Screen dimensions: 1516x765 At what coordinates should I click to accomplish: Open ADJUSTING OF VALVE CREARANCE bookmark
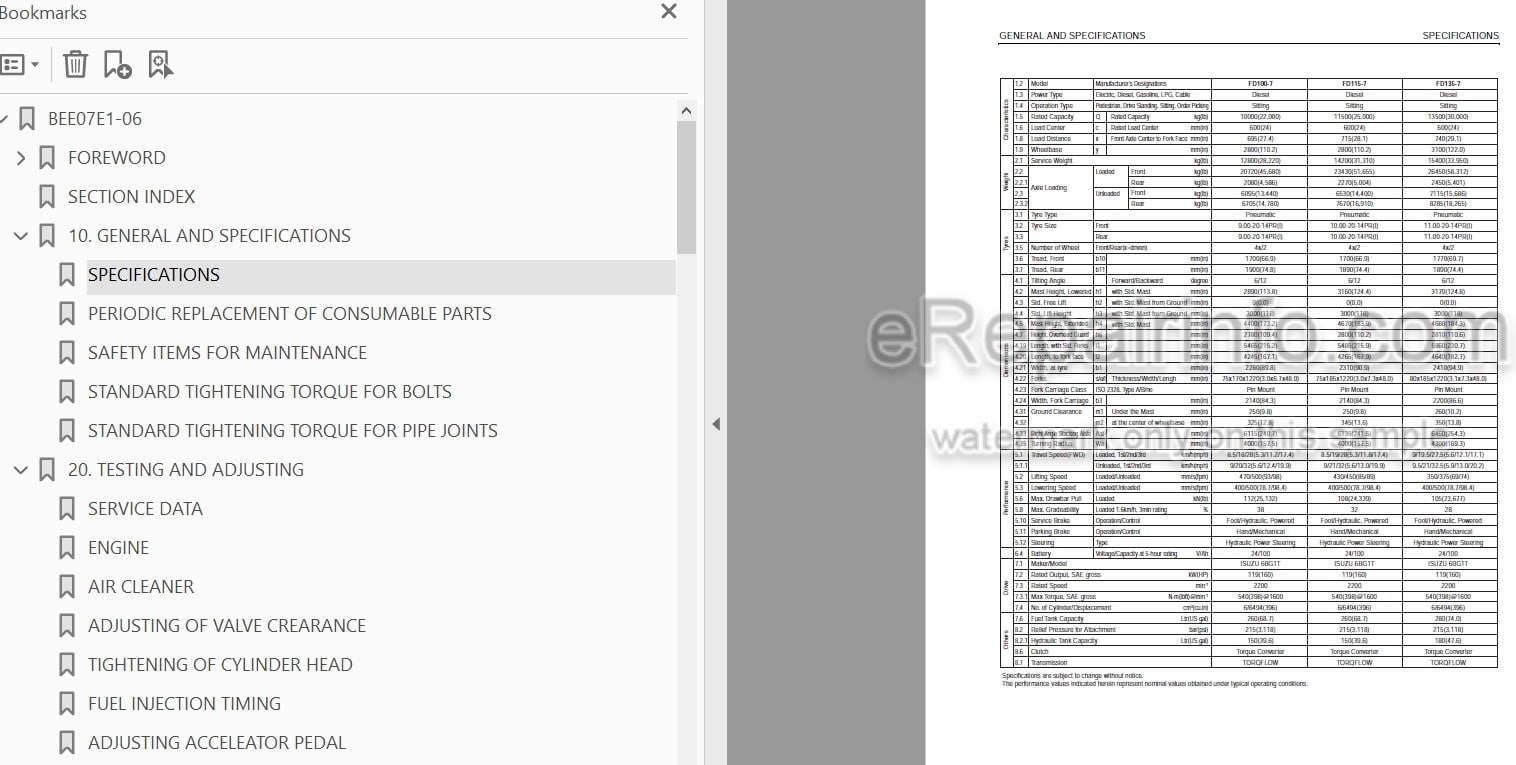(227, 626)
